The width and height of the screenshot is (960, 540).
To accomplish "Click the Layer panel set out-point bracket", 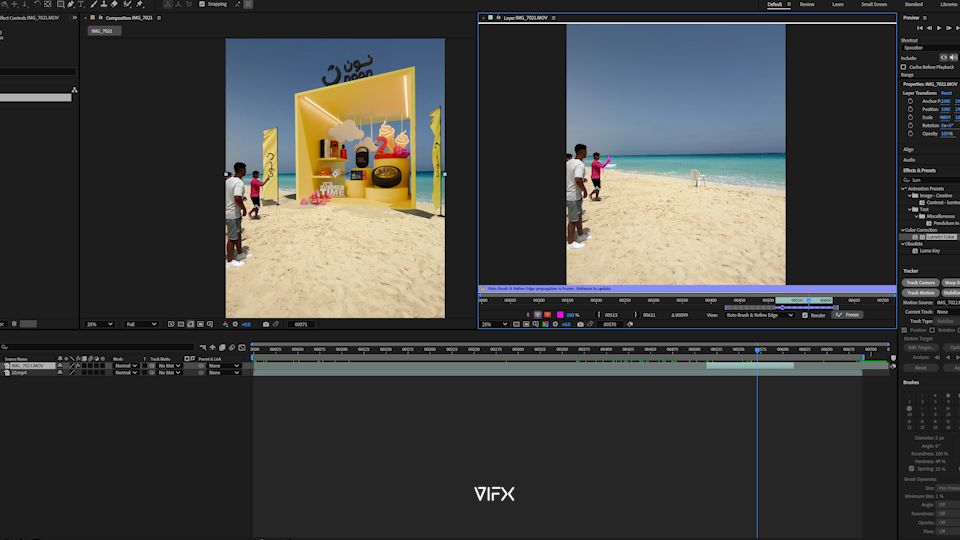I will coord(636,315).
